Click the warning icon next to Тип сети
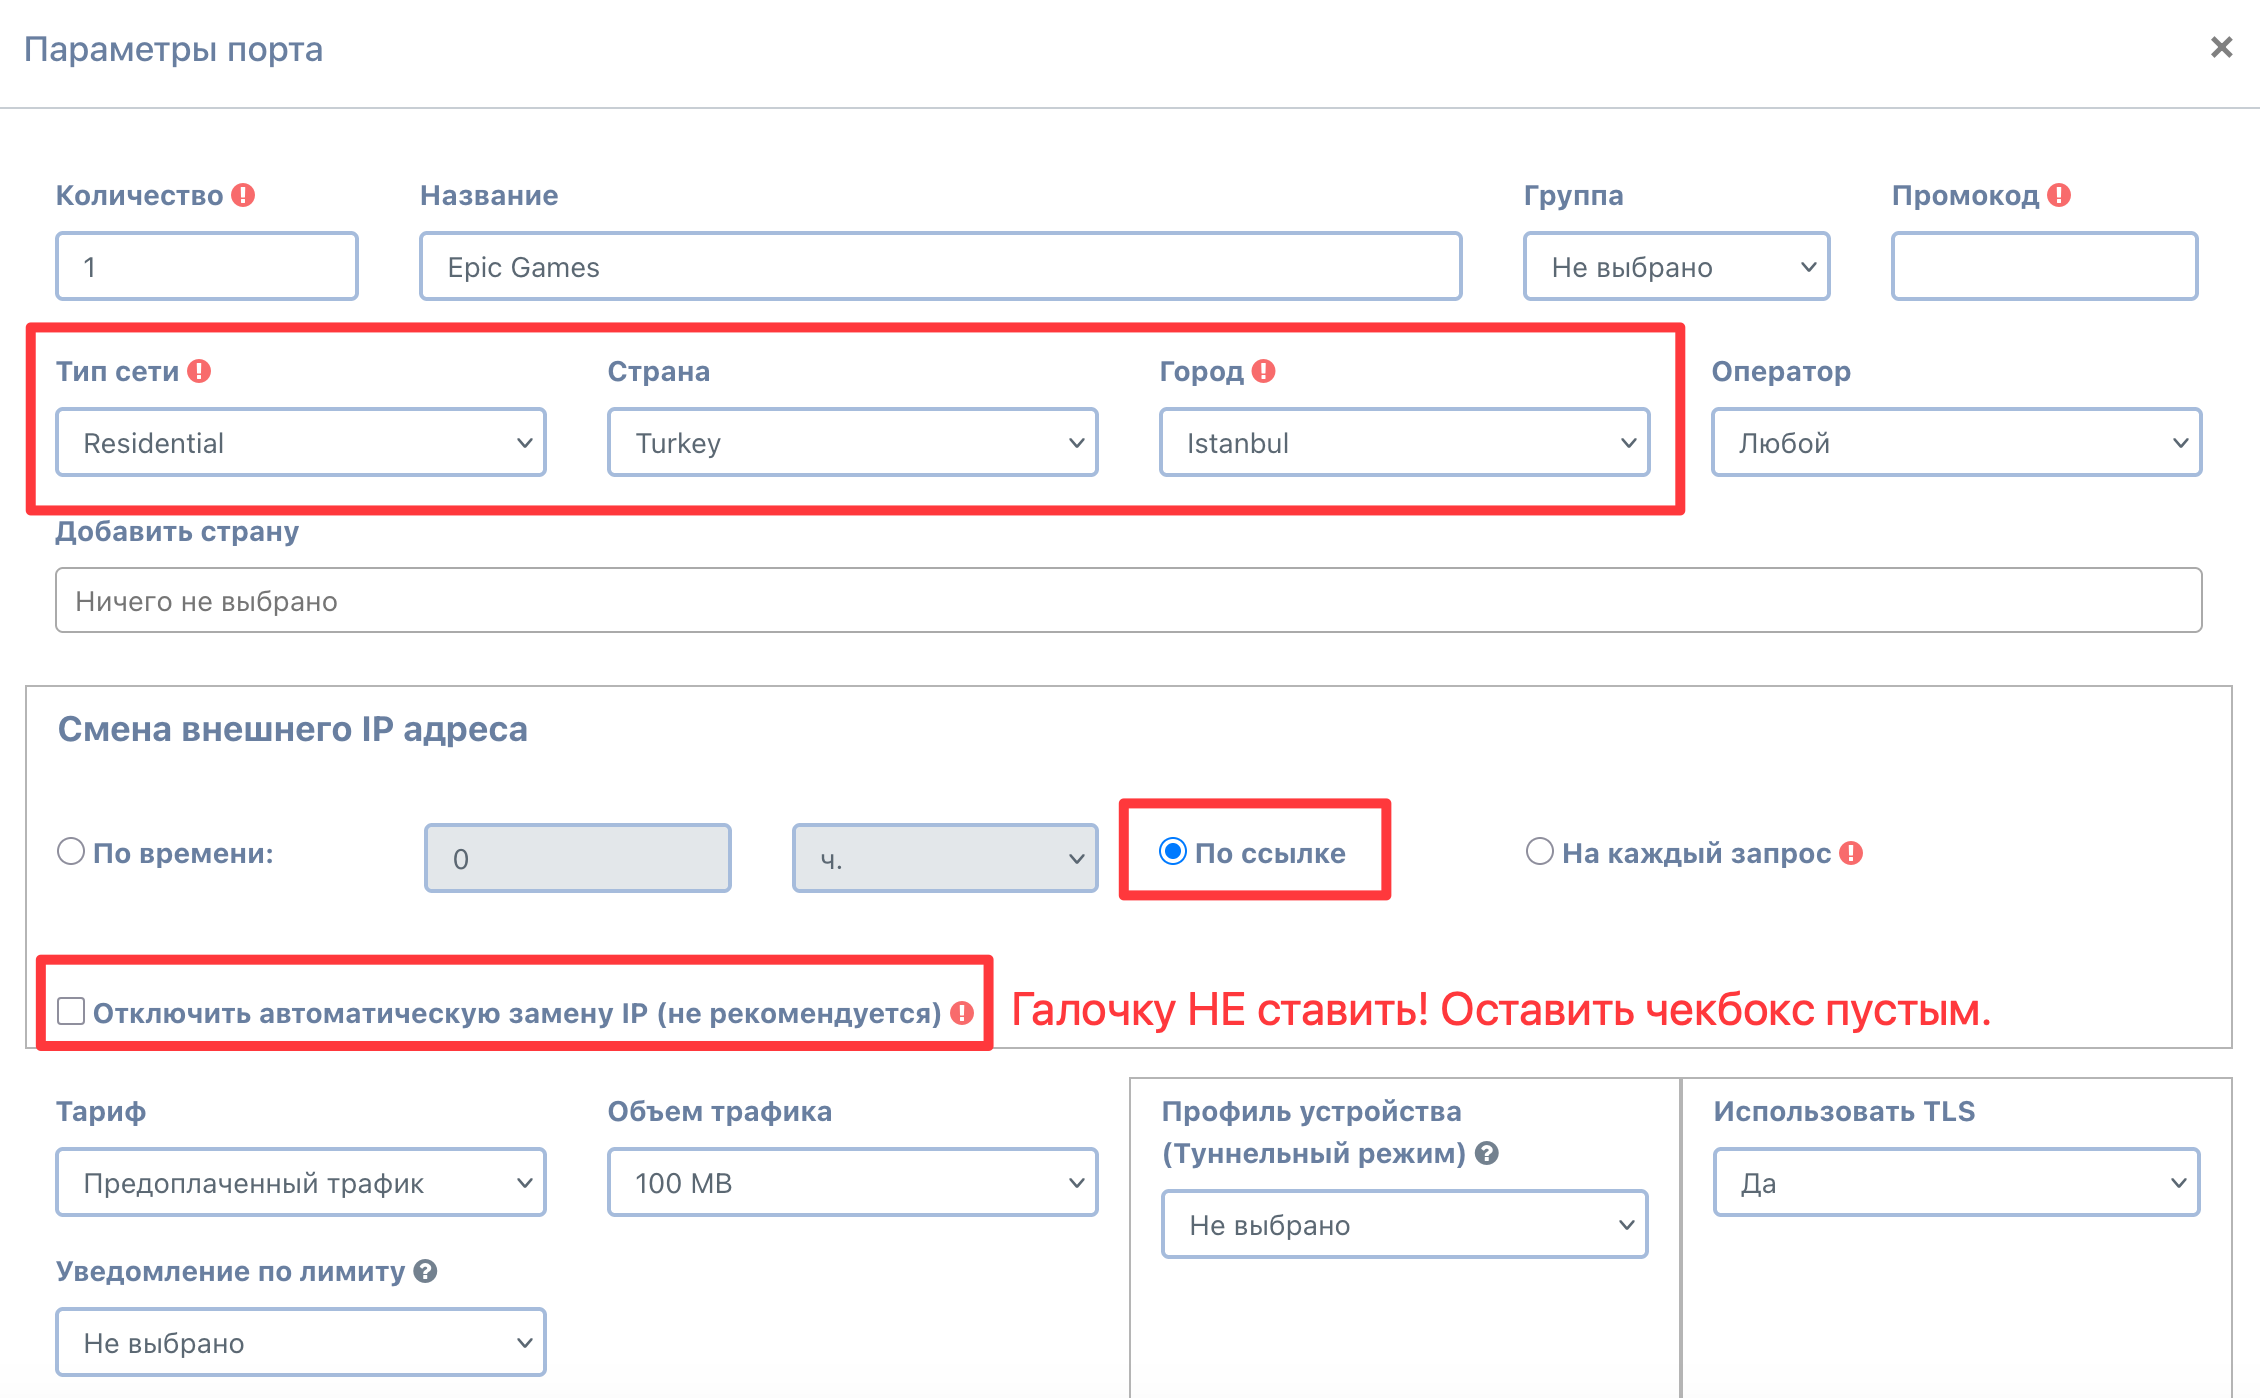The width and height of the screenshot is (2260, 1398). point(199,371)
